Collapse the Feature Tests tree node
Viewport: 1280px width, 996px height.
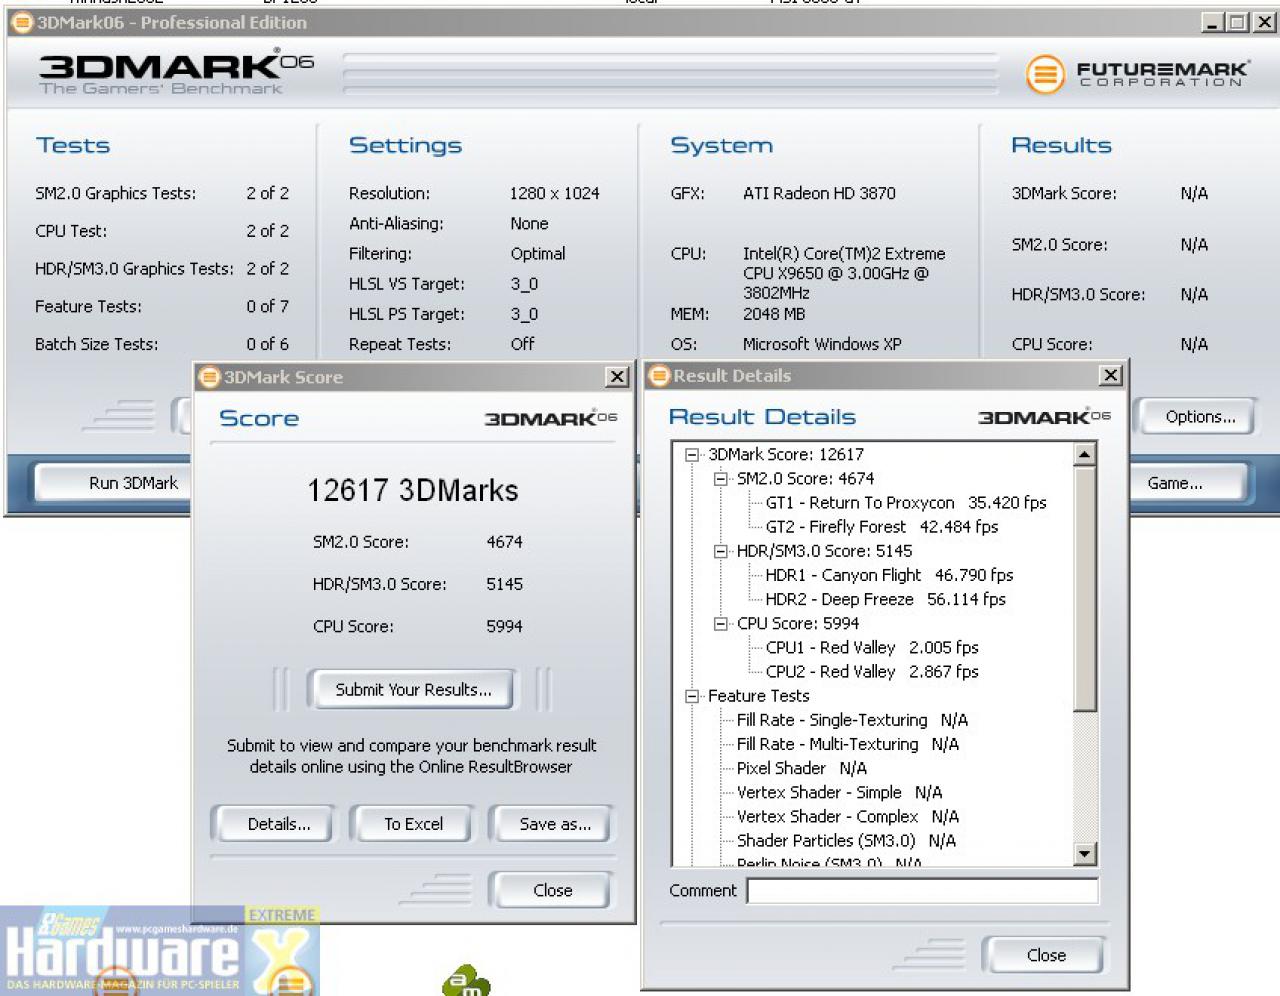pyautogui.click(x=691, y=696)
